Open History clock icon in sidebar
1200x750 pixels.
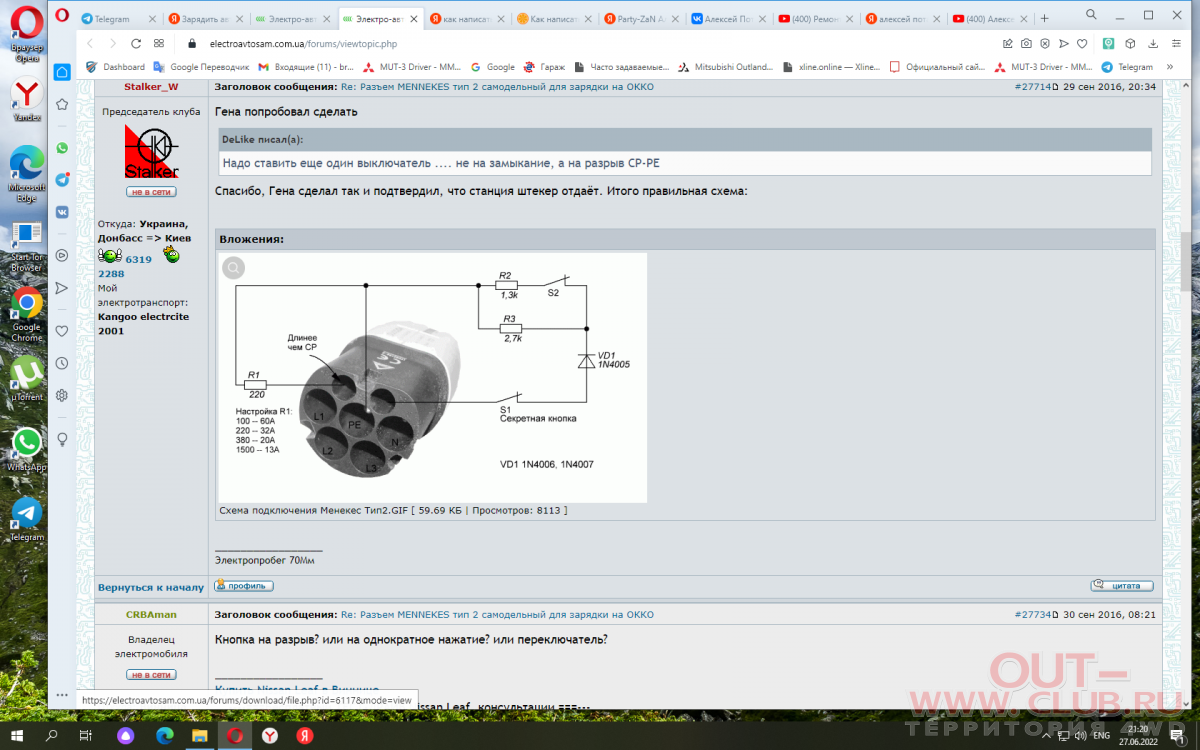[x=62, y=363]
